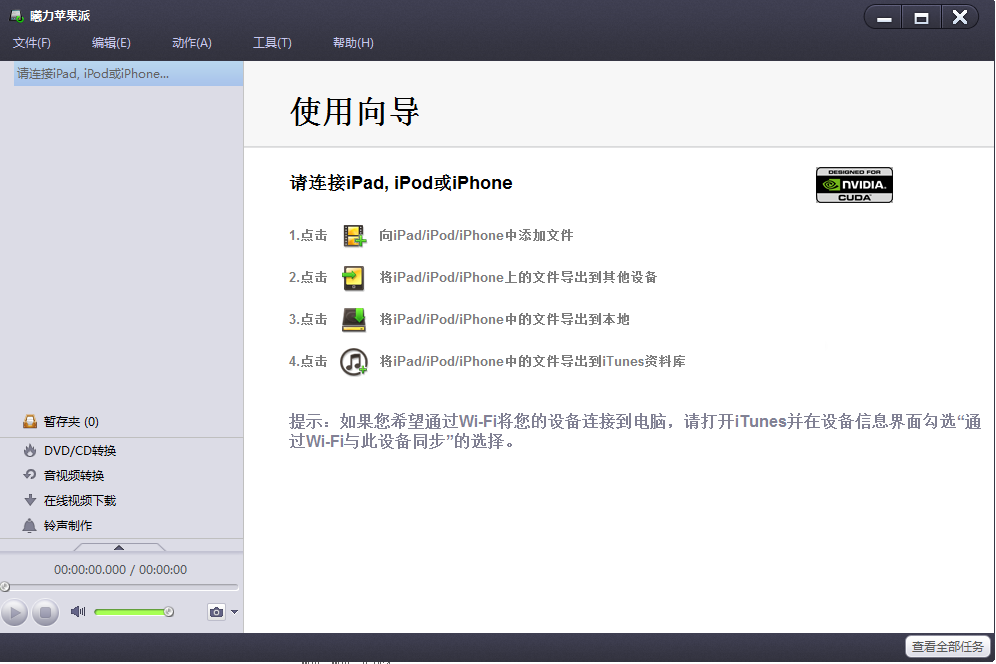
Task: Click the play button
Action: pyautogui.click(x=14, y=613)
